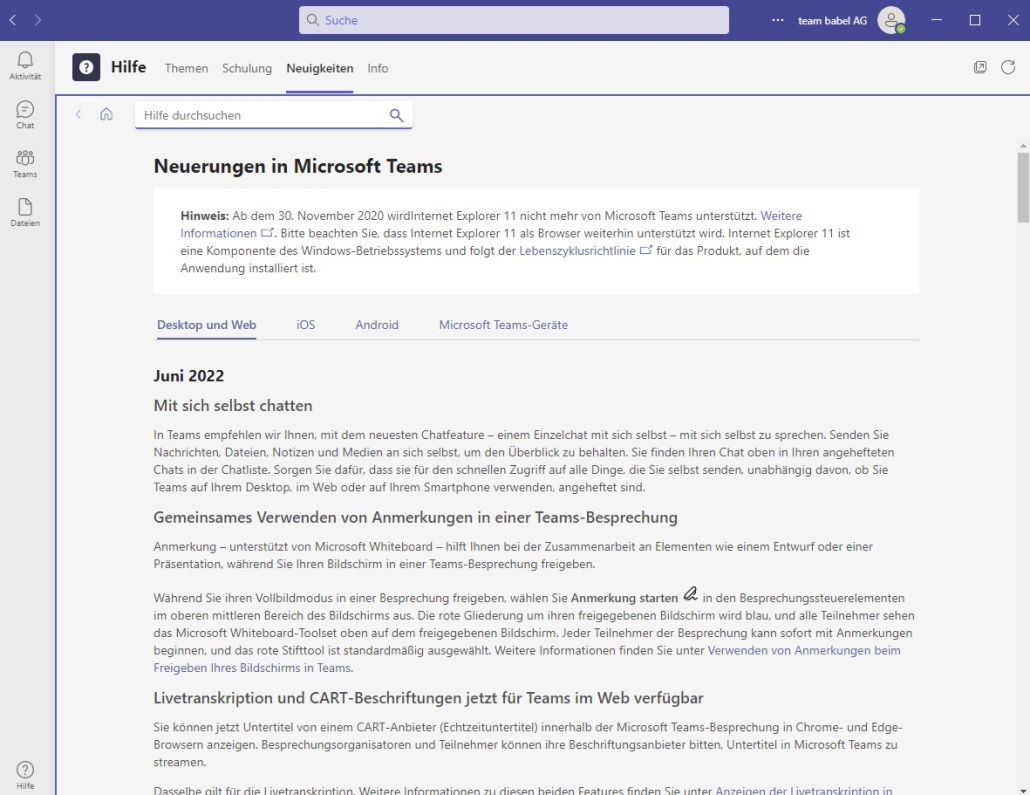Open the Anzeigen der Livetranskription link
The image size is (1030, 795).
click(804, 790)
